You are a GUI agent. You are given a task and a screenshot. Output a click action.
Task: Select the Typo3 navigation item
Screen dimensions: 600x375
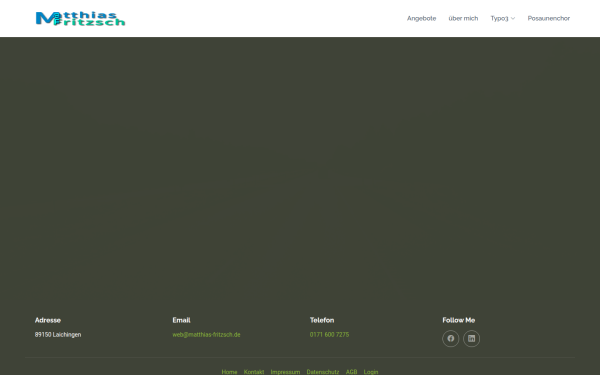(x=499, y=18)
